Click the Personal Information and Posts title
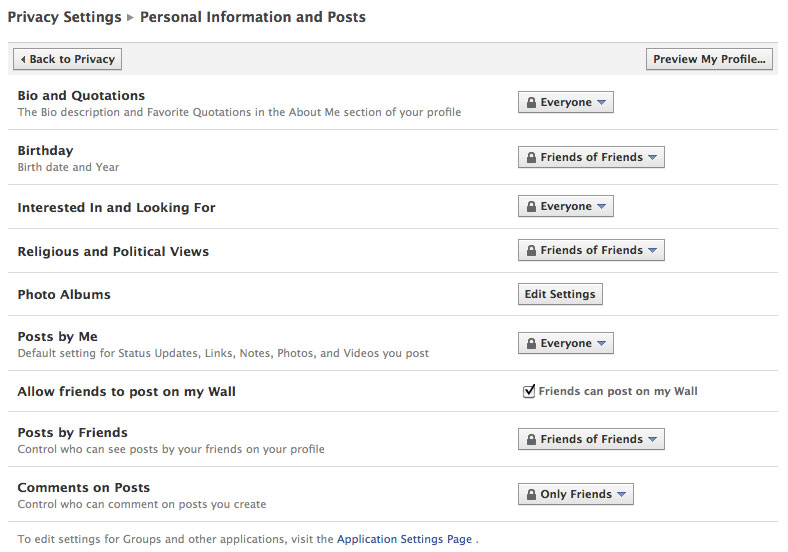Image resolution: width=788 pixels, height=552 pixels. [253, 17]
